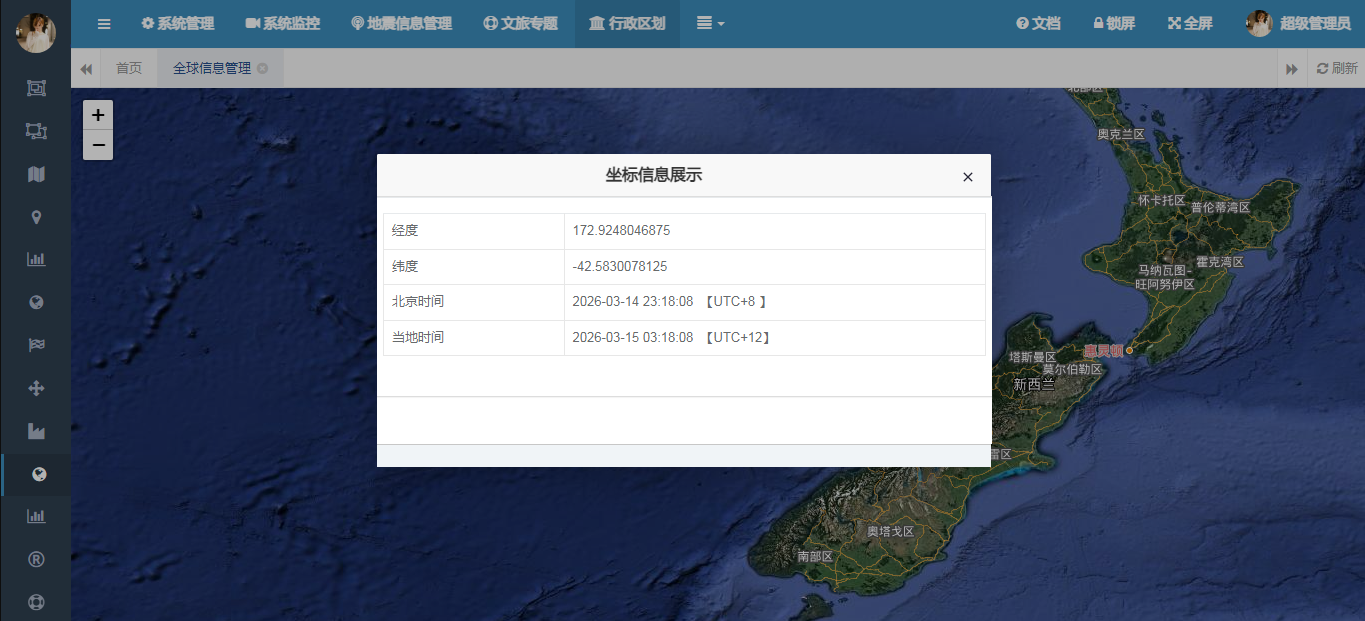This screenshot has height=621, width=1365.
Task: Click the 经度 label cell
Action: [x=474, y=231]
